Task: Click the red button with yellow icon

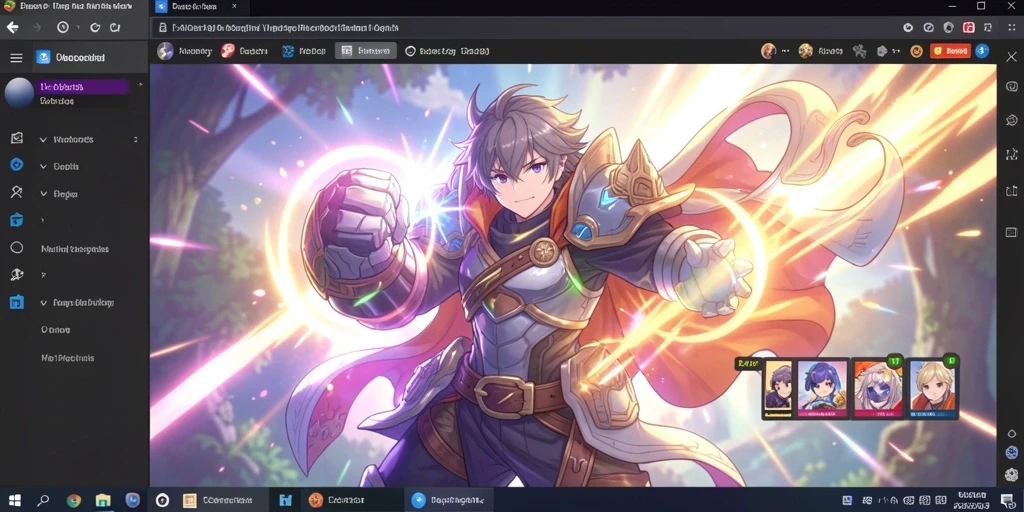Action: tap(950, 51)
